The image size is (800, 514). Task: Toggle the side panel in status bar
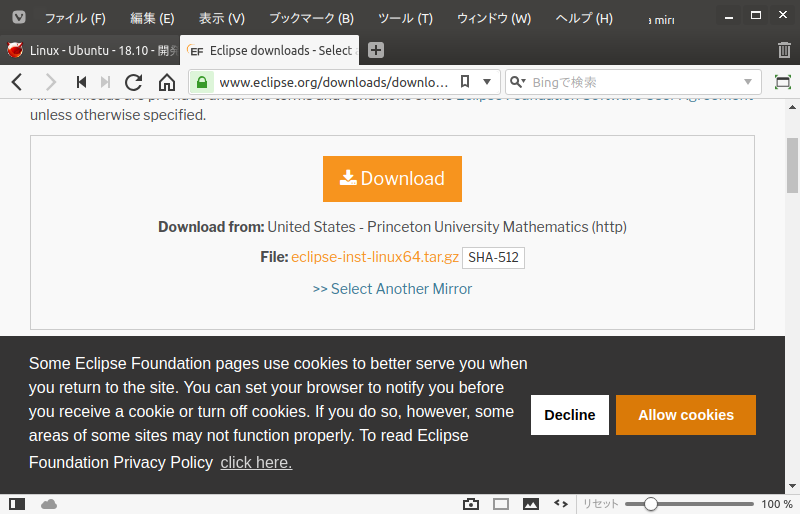click(x=17, y=504)
